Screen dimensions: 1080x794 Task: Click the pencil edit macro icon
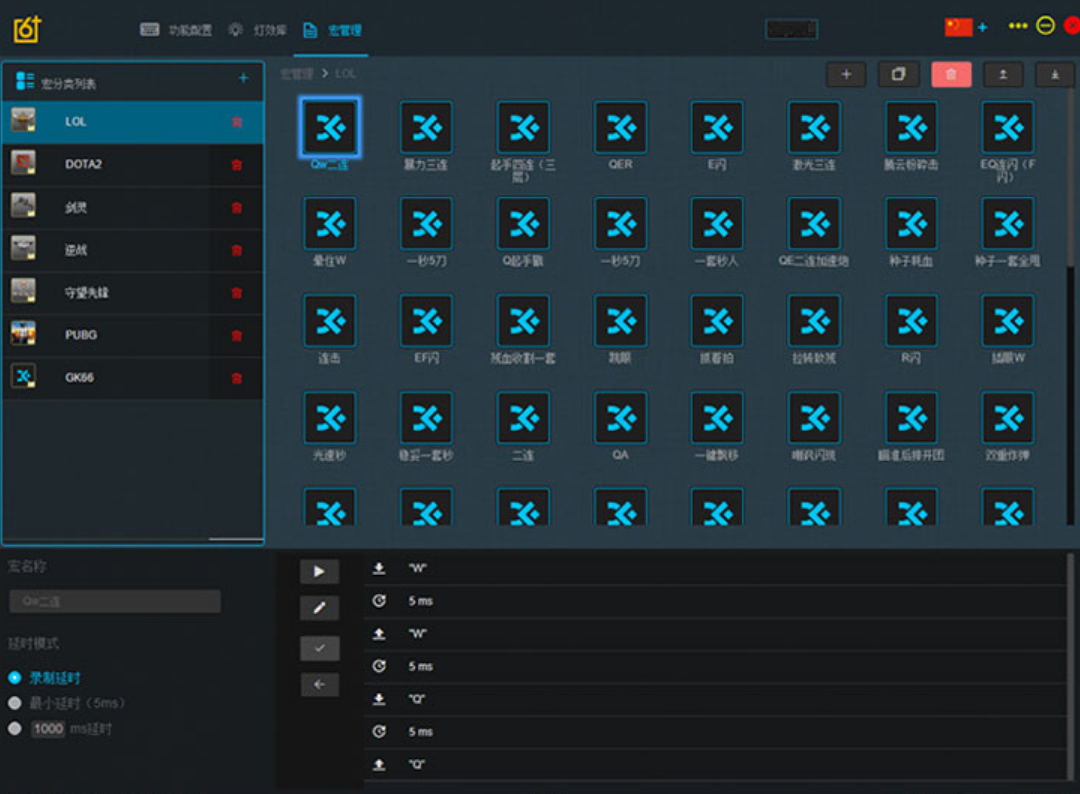pyautogui.click(x=319, y=608)
